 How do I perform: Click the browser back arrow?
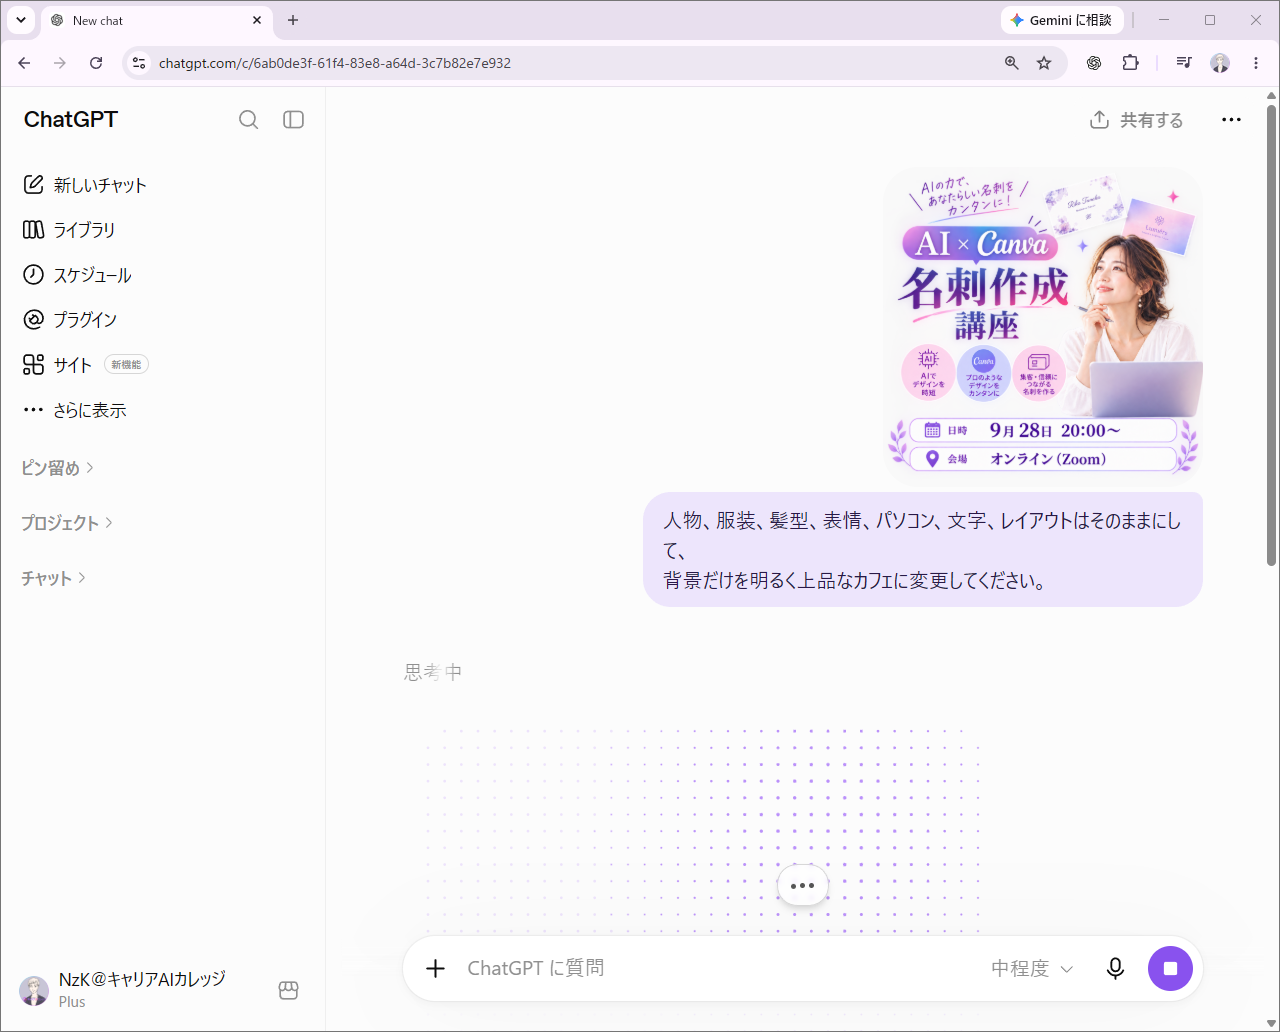(24, 63)
